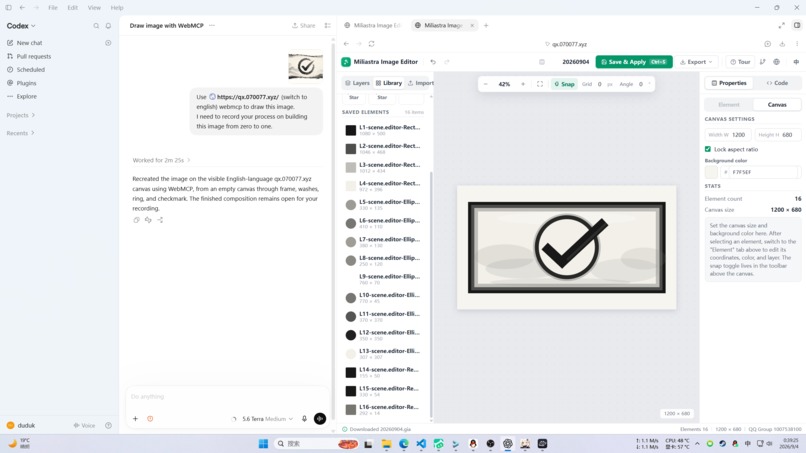Toggle the Snap button
806x453 pixels.
point(564,84)
